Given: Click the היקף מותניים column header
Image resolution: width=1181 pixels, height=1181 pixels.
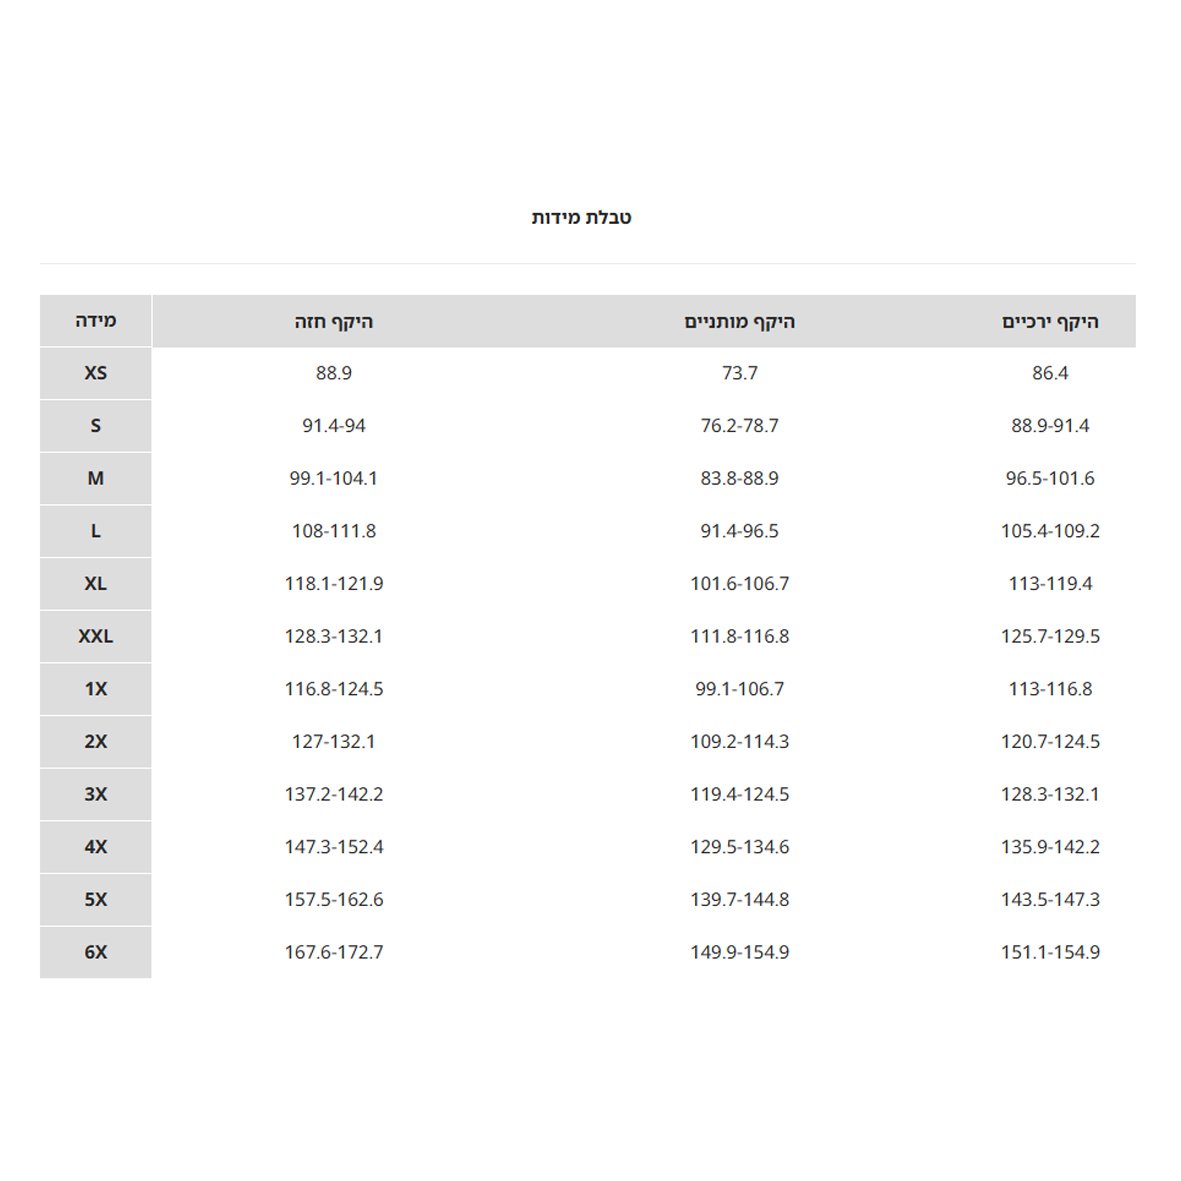Looking at the screenshot, I should 740,322.
